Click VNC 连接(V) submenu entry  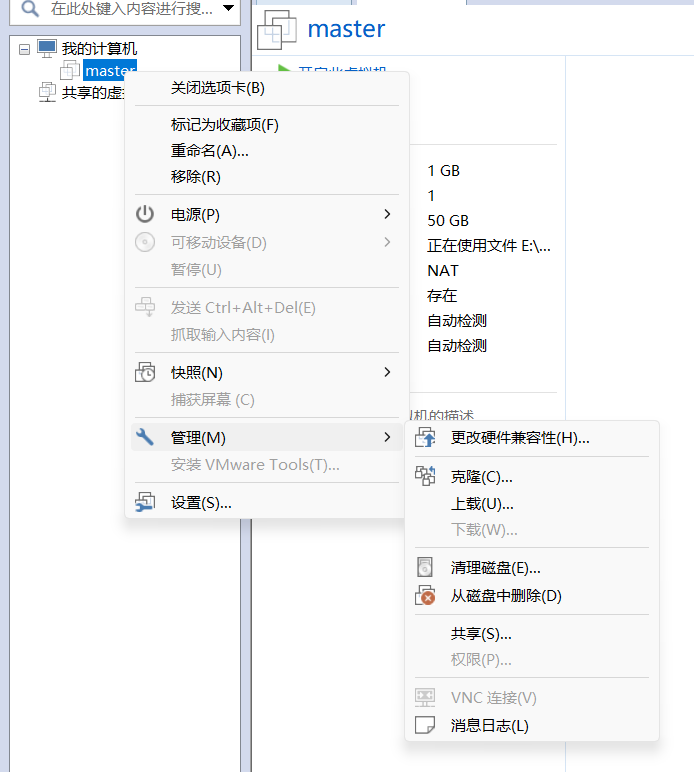(532, 698)
